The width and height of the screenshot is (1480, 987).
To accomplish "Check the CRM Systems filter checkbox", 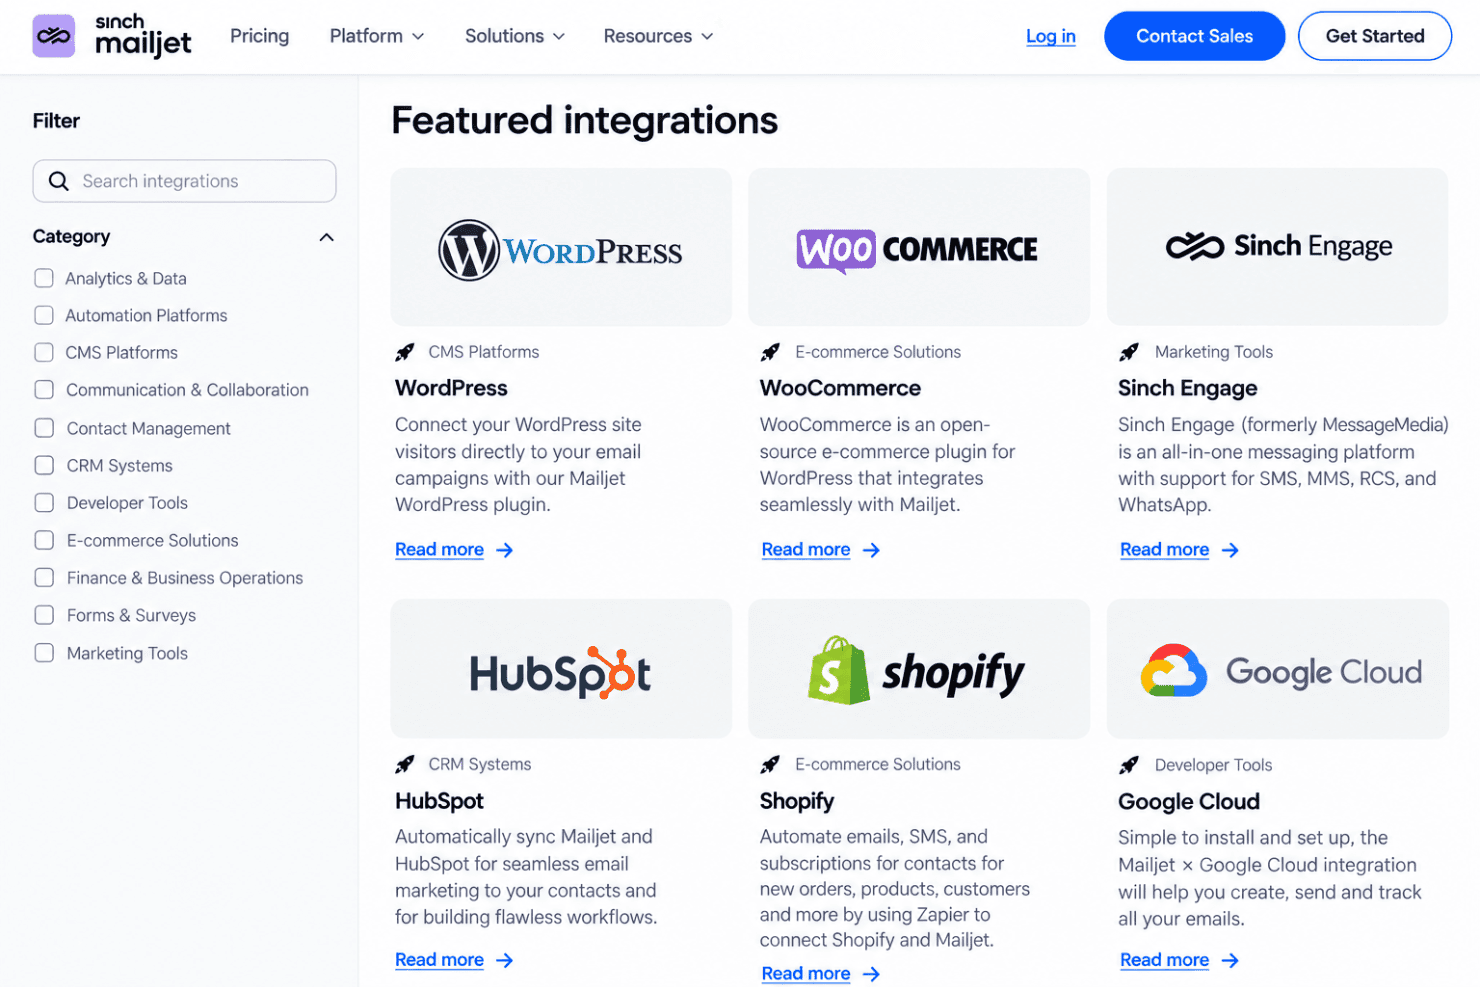I will (44, 465).
